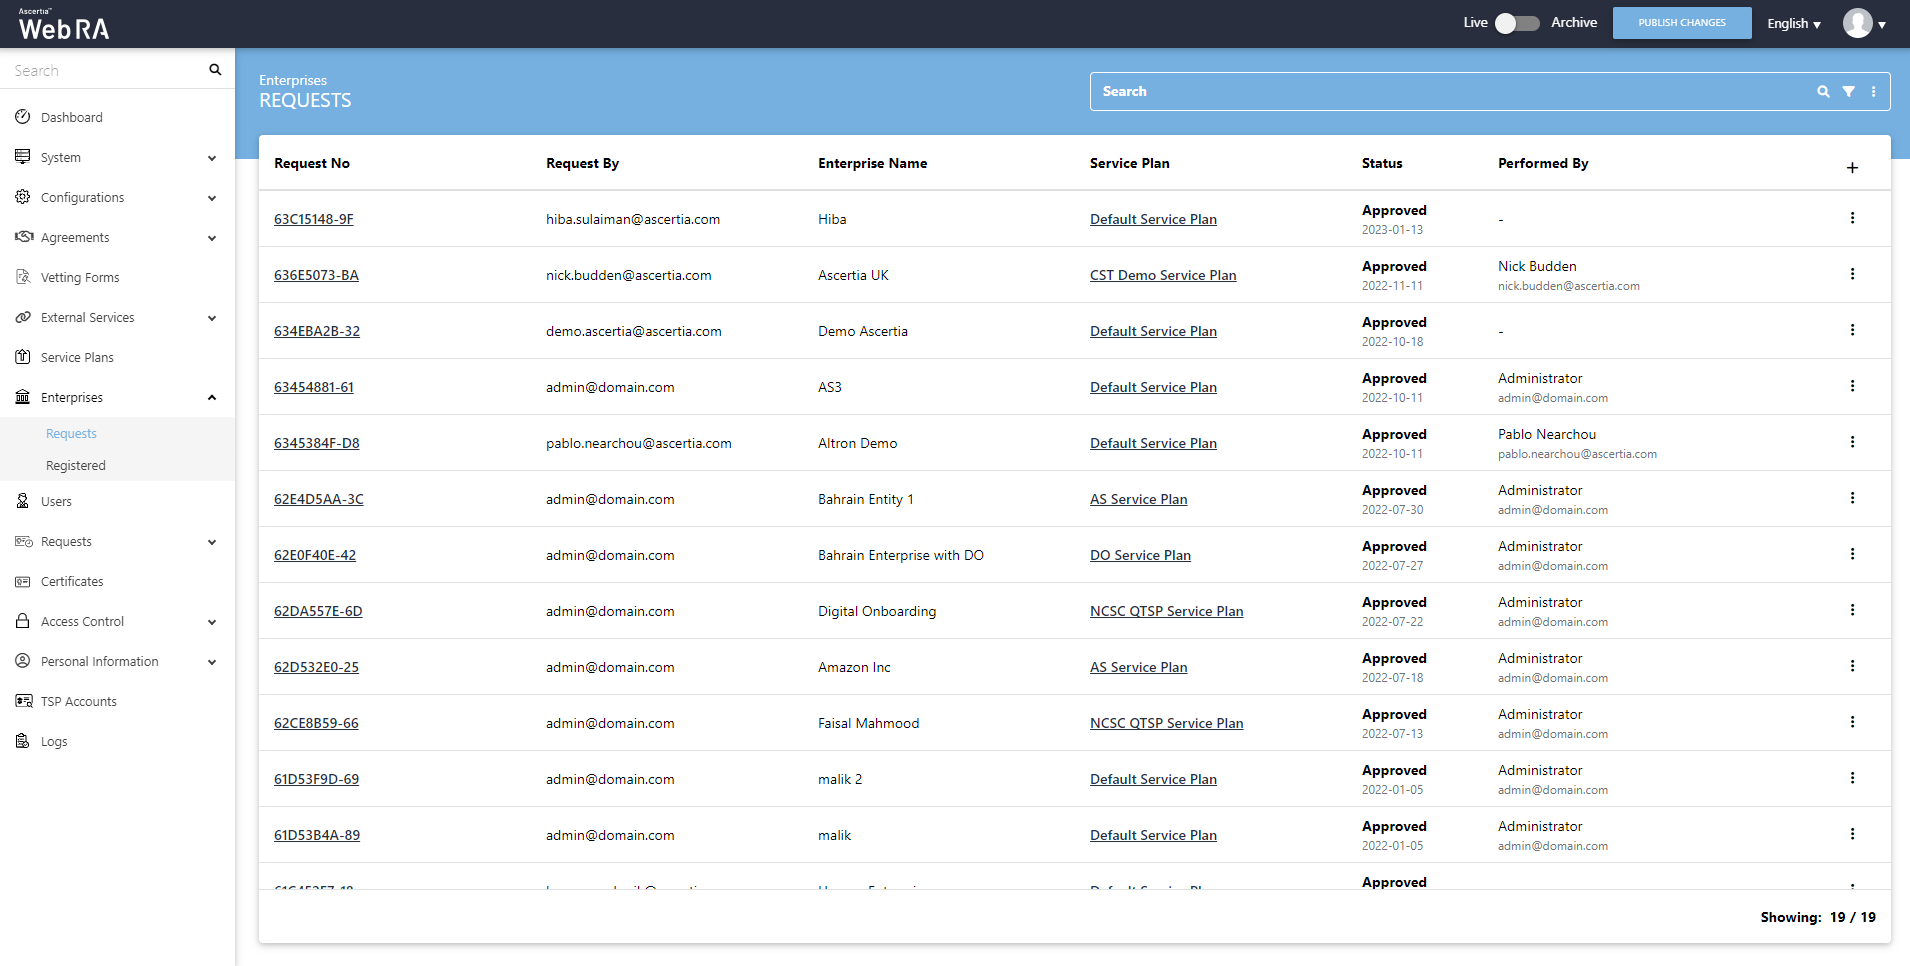Screen dimensions: 1910x966
Task: Click the plus icon in table header
Action: (x=1852, y=167)
